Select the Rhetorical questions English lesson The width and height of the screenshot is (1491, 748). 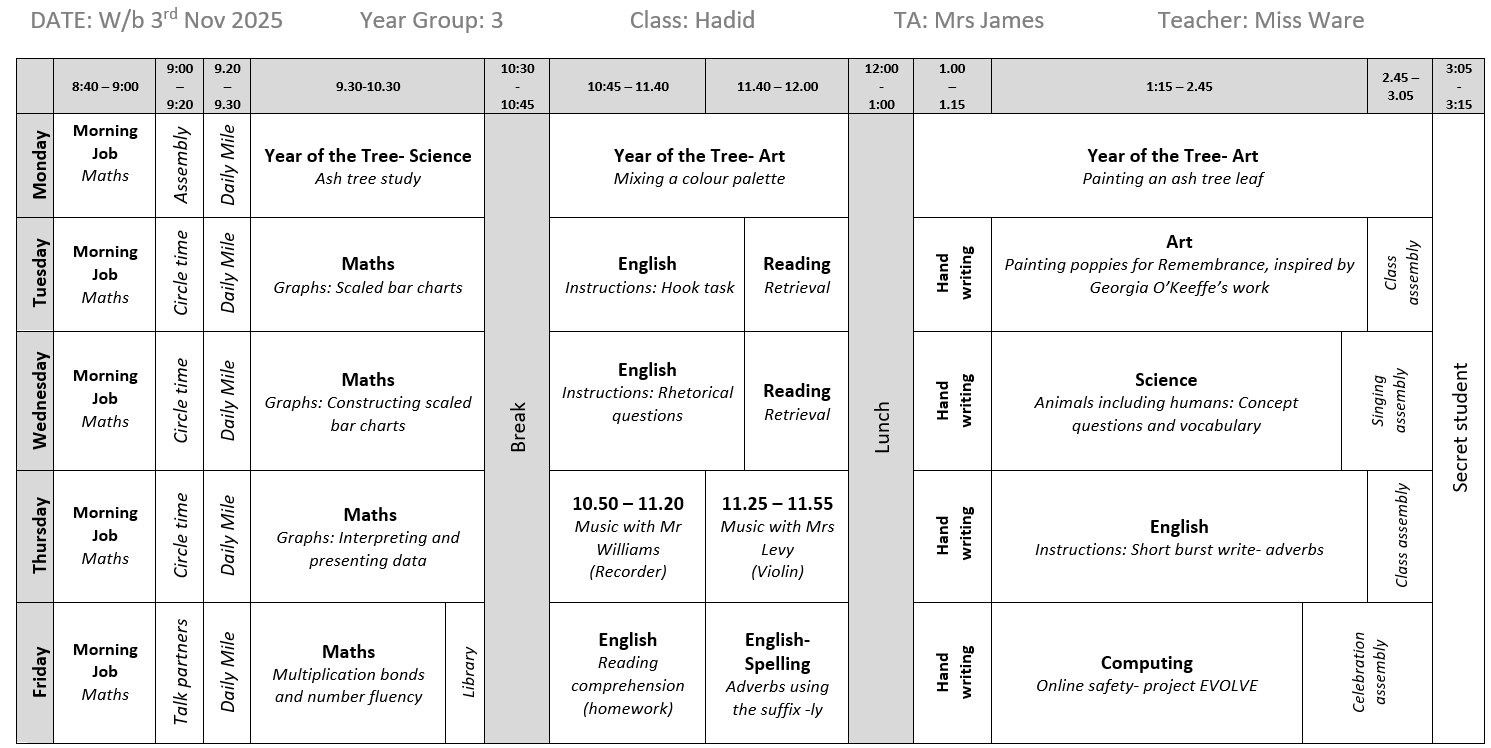click(647, 392)
